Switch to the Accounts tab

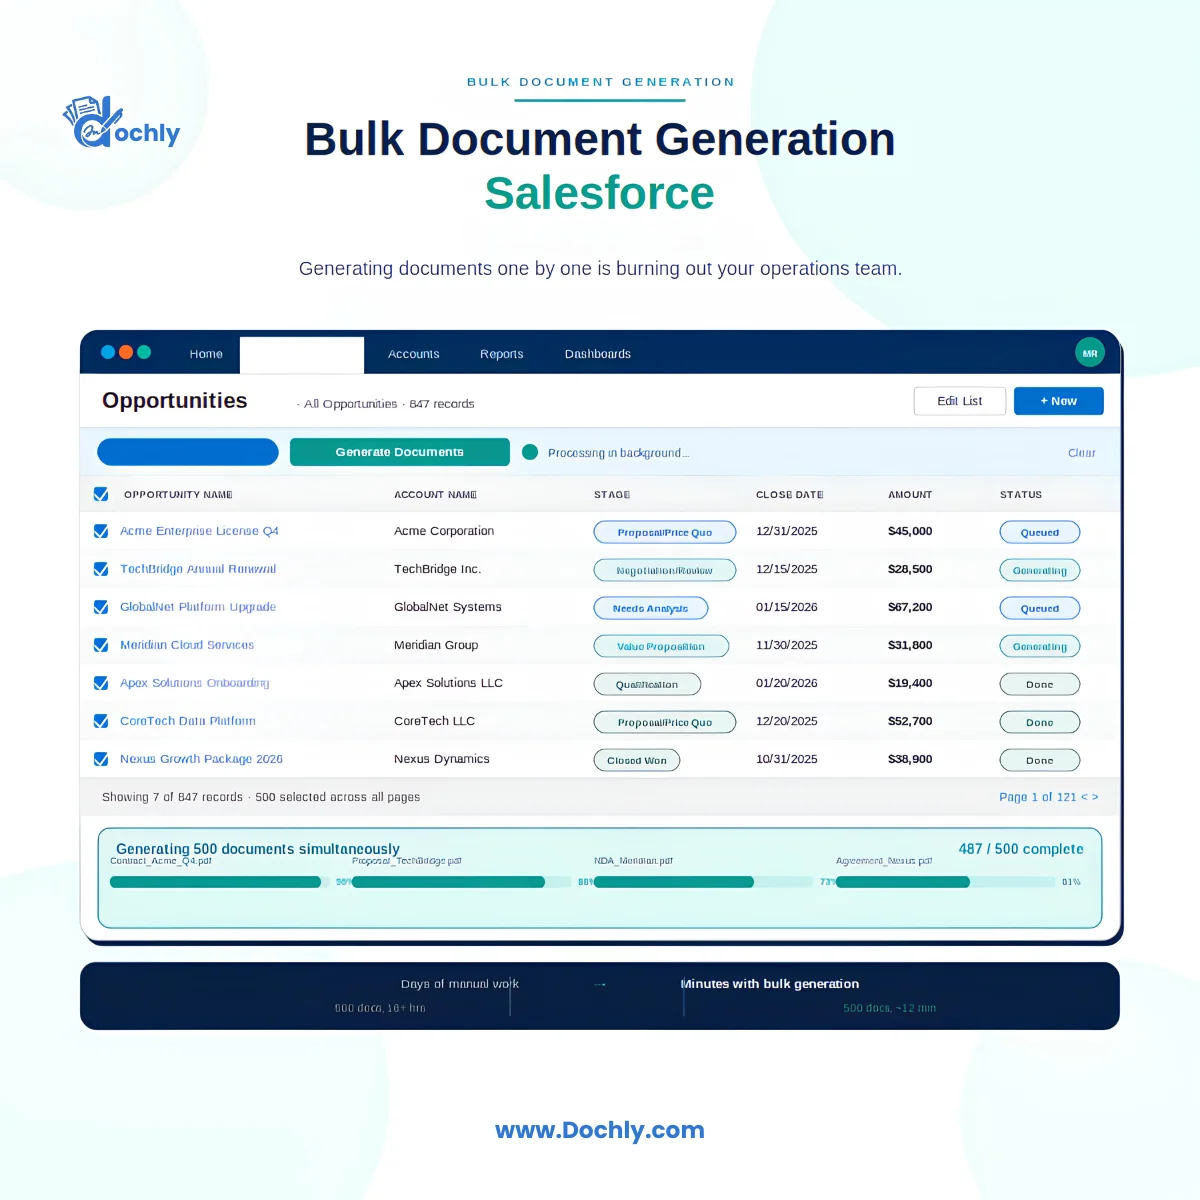point(414,354)
